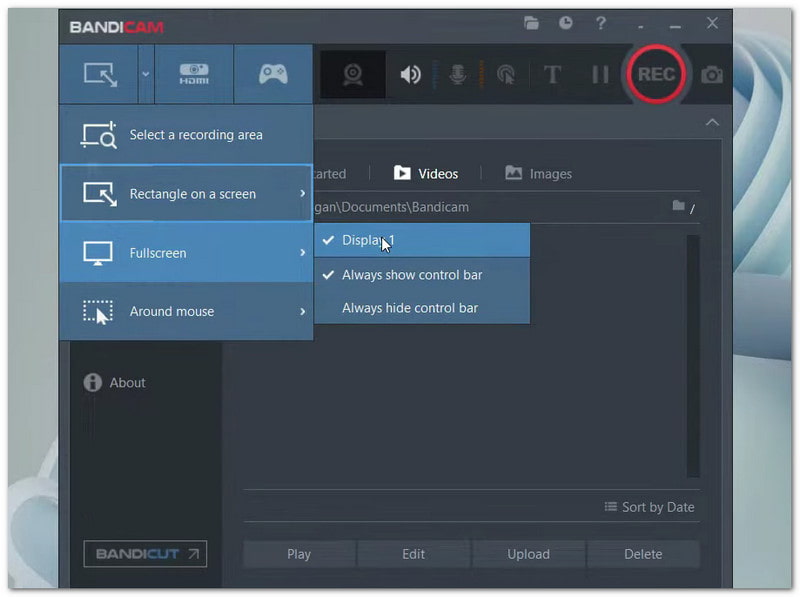
Task: Open text overlay tool (T icon)
Action: click(553, 74)
